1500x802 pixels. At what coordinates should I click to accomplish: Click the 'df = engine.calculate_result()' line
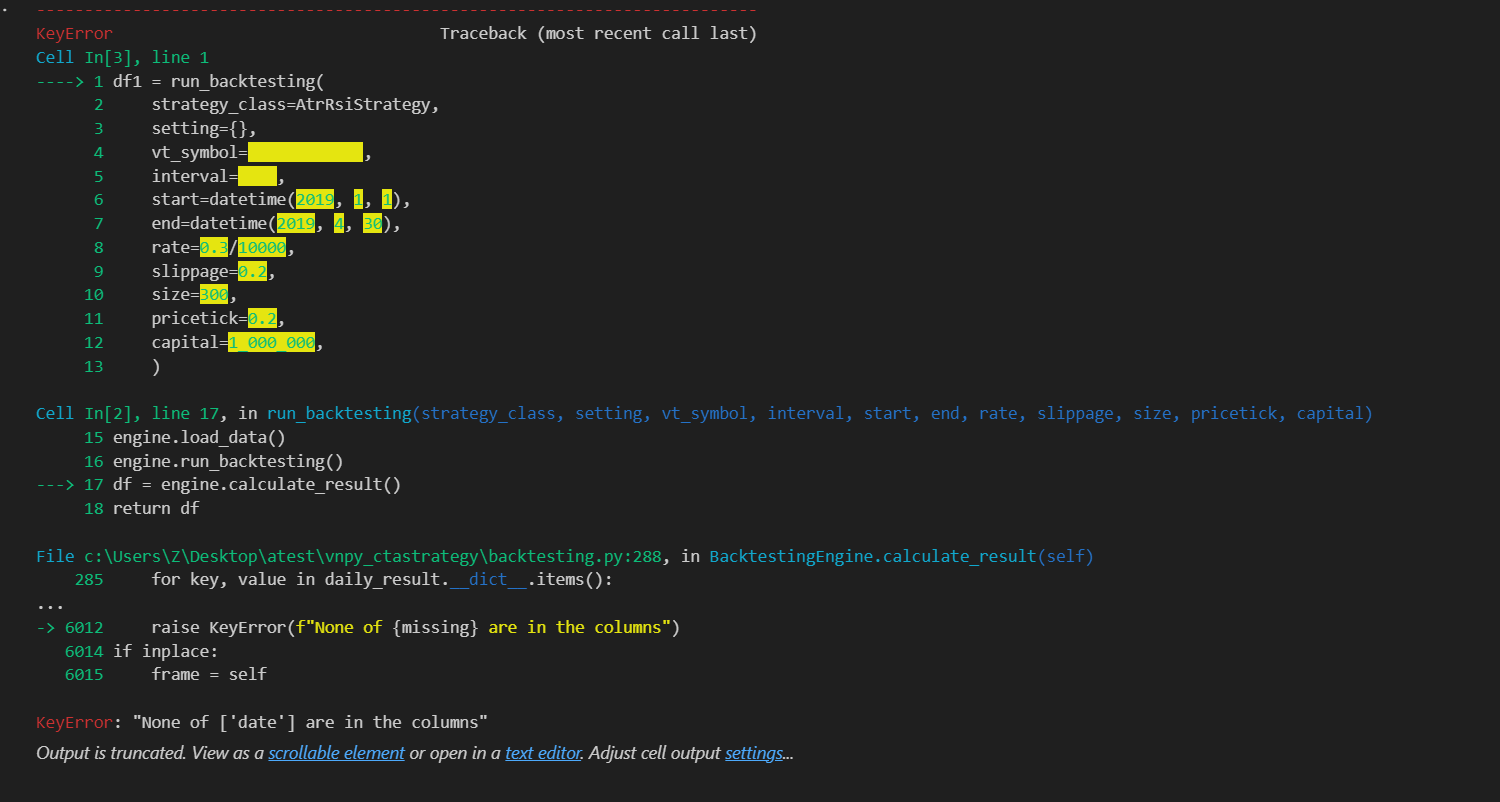coord(257,485)
